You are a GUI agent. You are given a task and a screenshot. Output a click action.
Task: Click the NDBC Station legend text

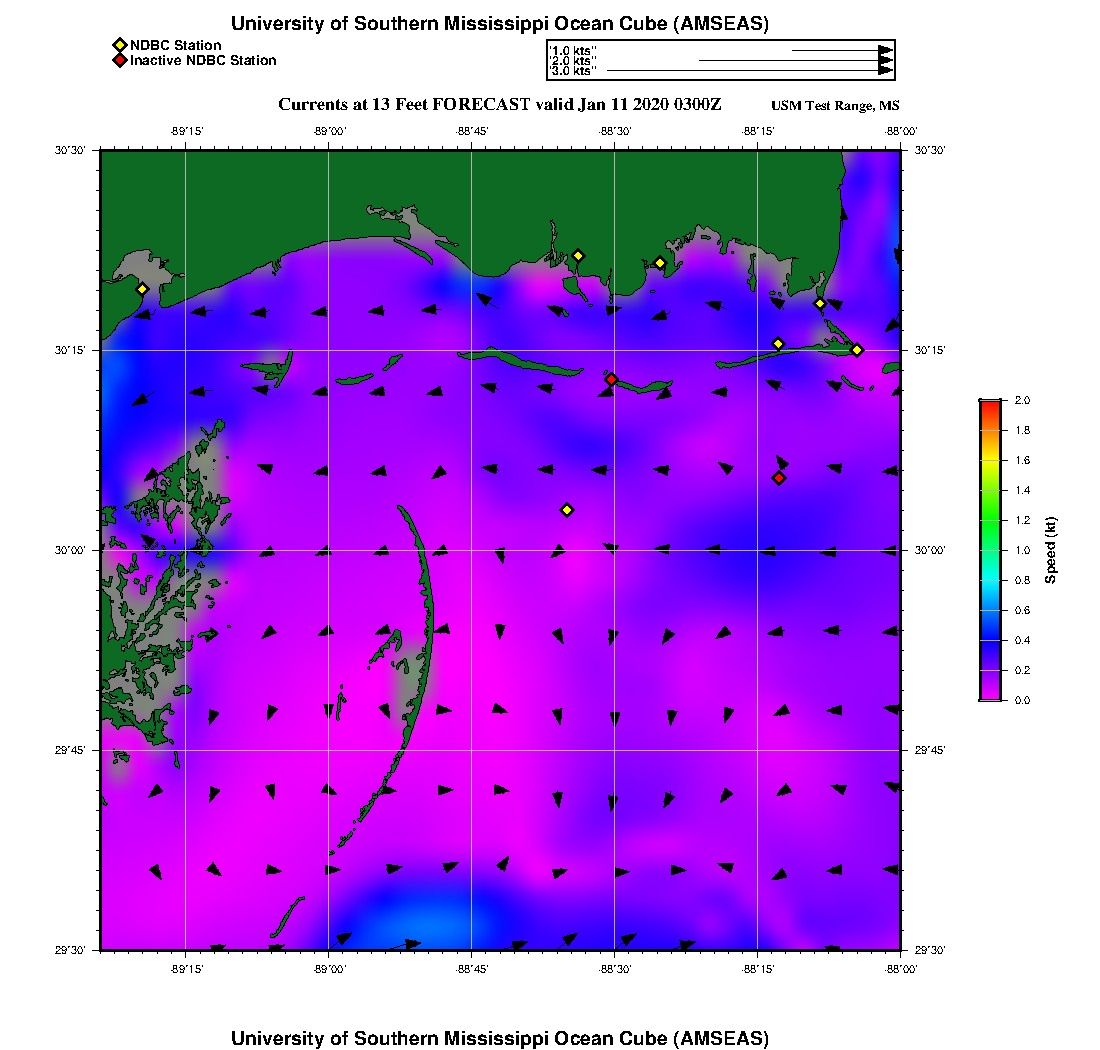[x=176, y=45]
